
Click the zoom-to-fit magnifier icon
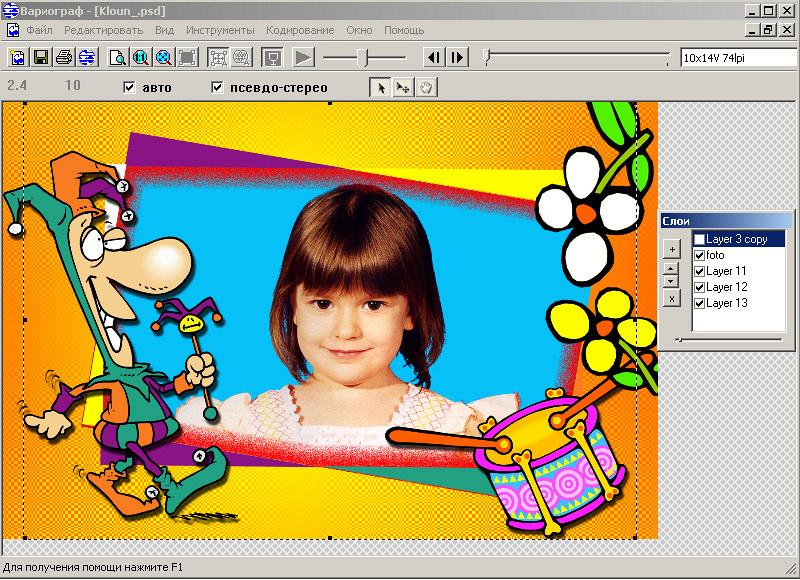click(x=164, y=57)
